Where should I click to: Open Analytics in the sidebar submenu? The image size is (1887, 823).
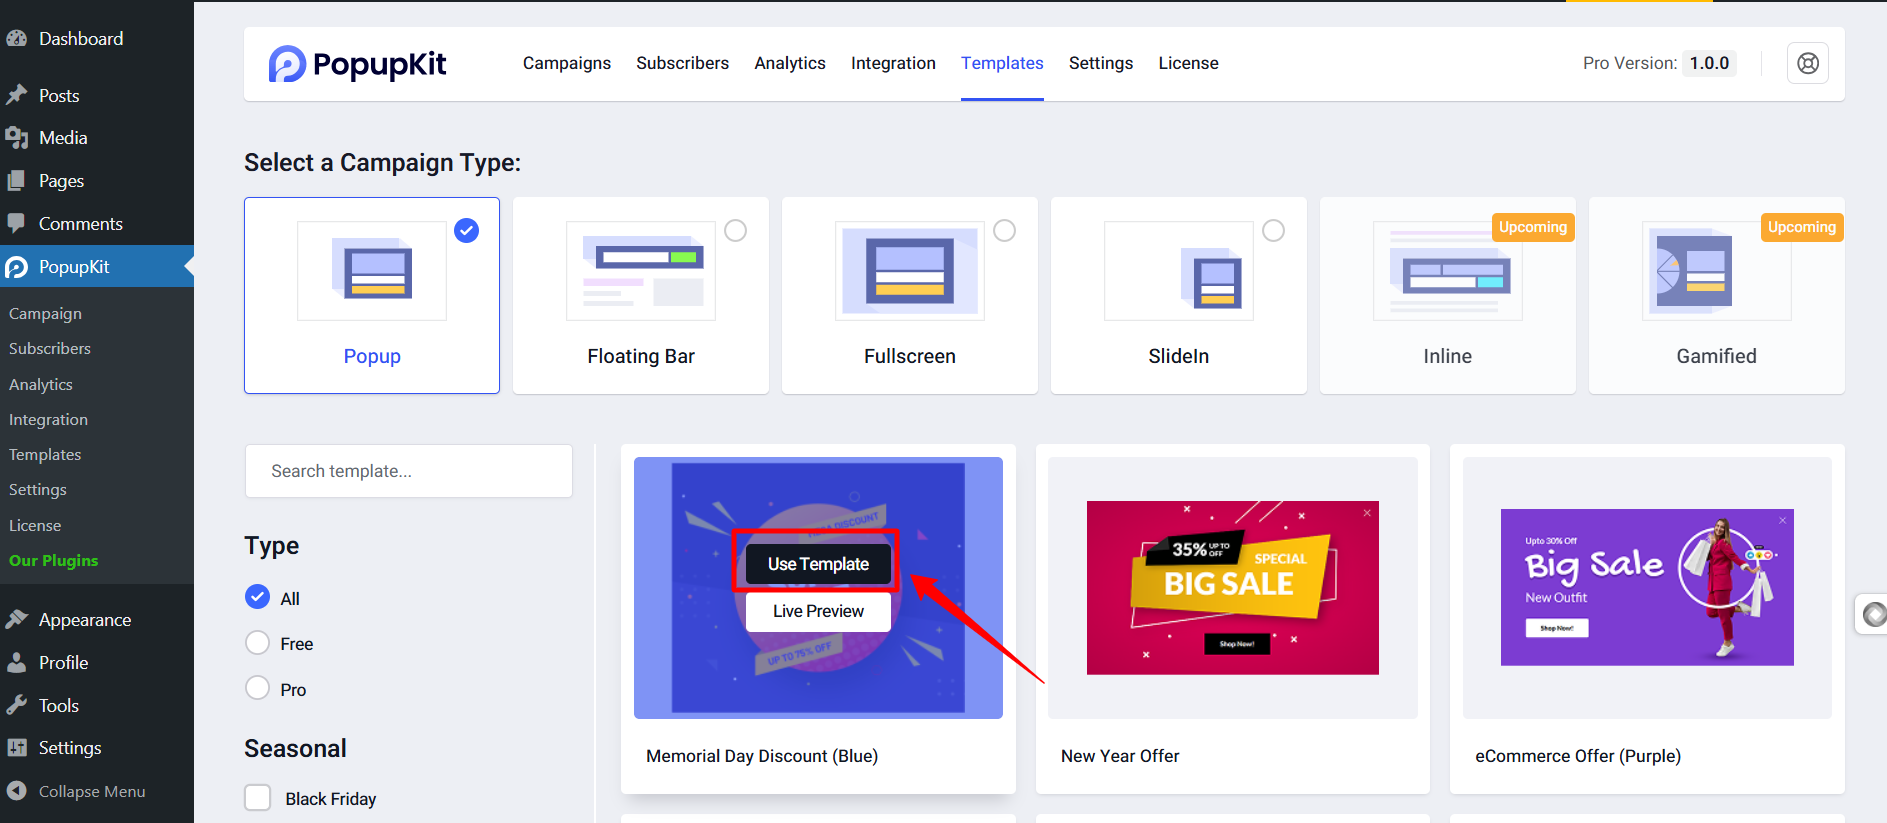coord(41,385)
